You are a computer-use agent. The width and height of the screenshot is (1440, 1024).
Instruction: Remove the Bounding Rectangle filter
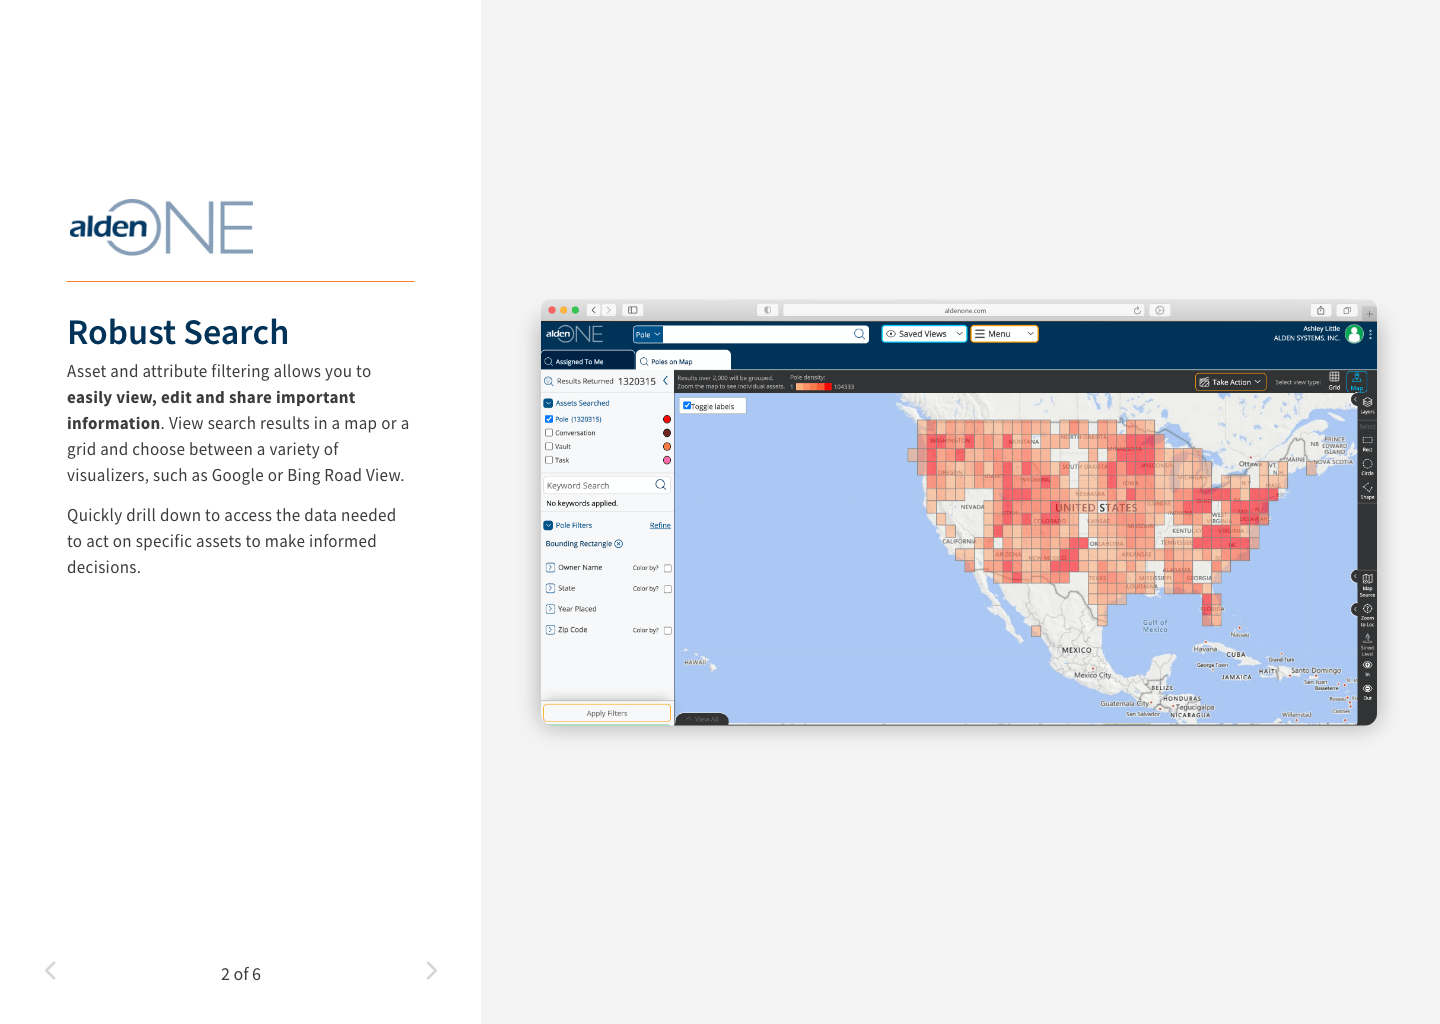click(x=619, y=544)
